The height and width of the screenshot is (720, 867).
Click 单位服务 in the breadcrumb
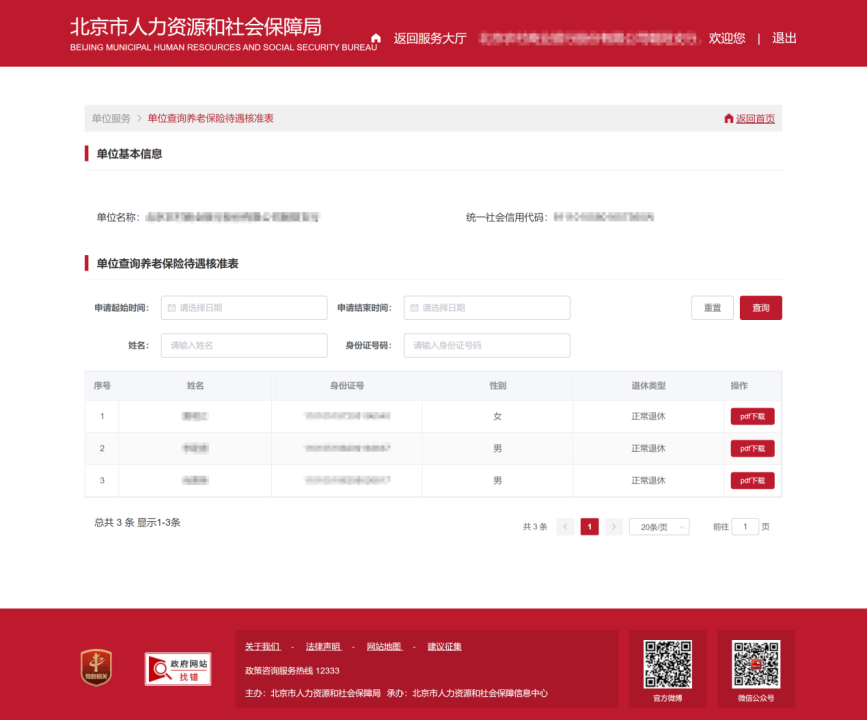coord(111,119)
